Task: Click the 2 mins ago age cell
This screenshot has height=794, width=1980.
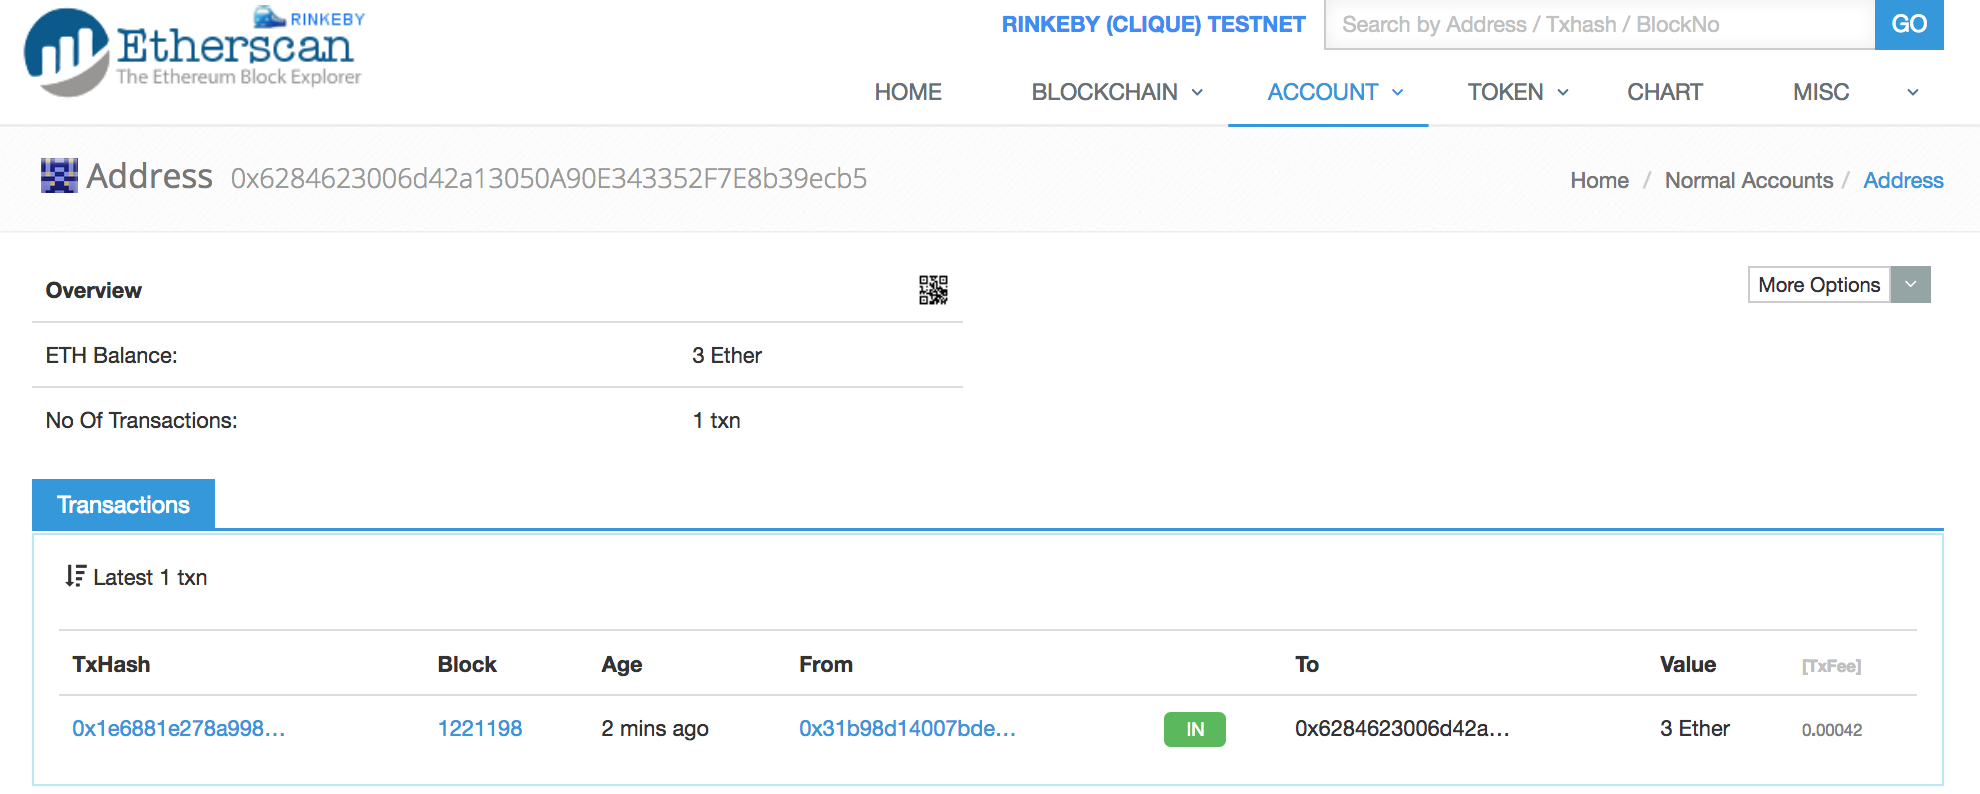Action: [x=655, y=729]
